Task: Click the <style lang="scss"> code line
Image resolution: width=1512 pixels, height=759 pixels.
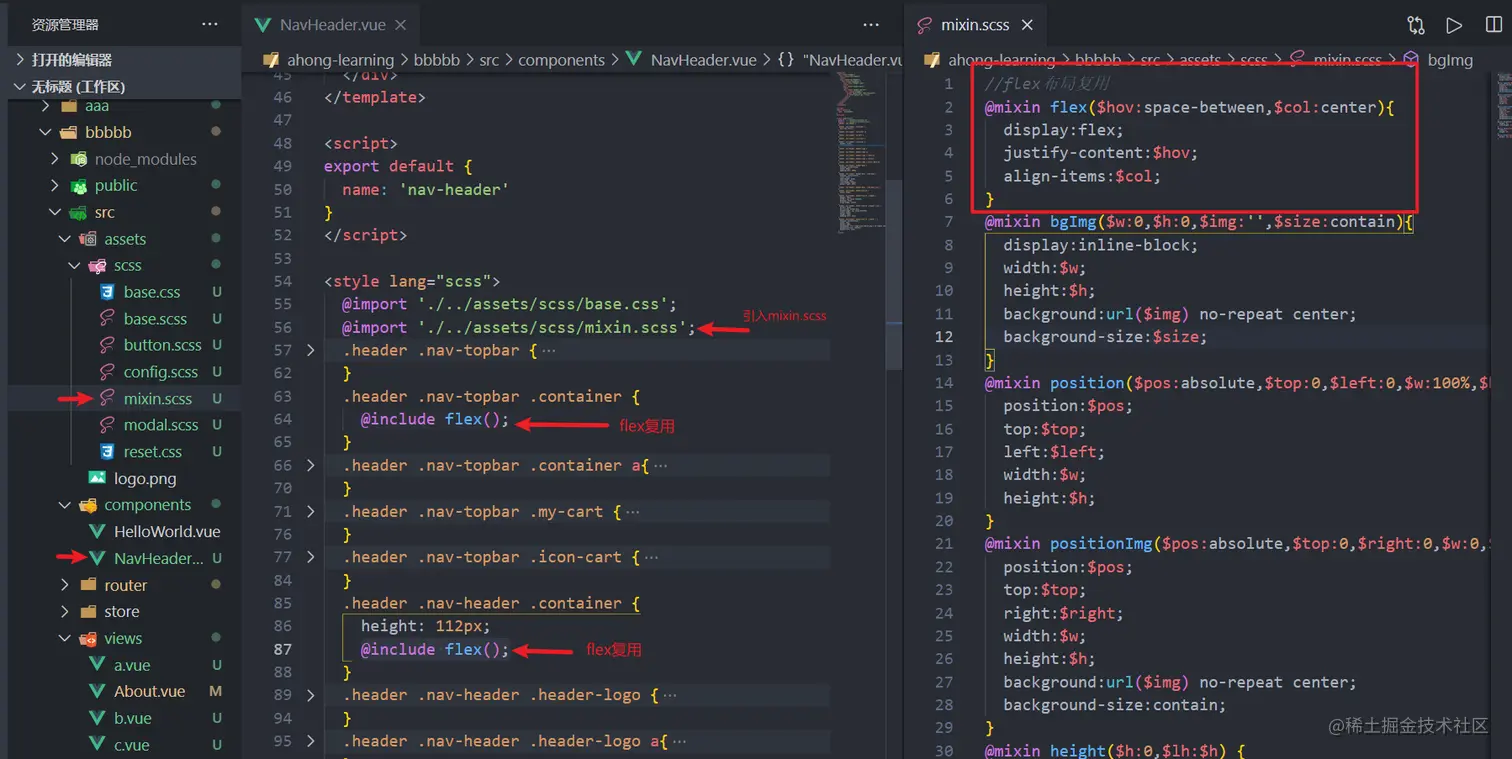Action: 412,281
